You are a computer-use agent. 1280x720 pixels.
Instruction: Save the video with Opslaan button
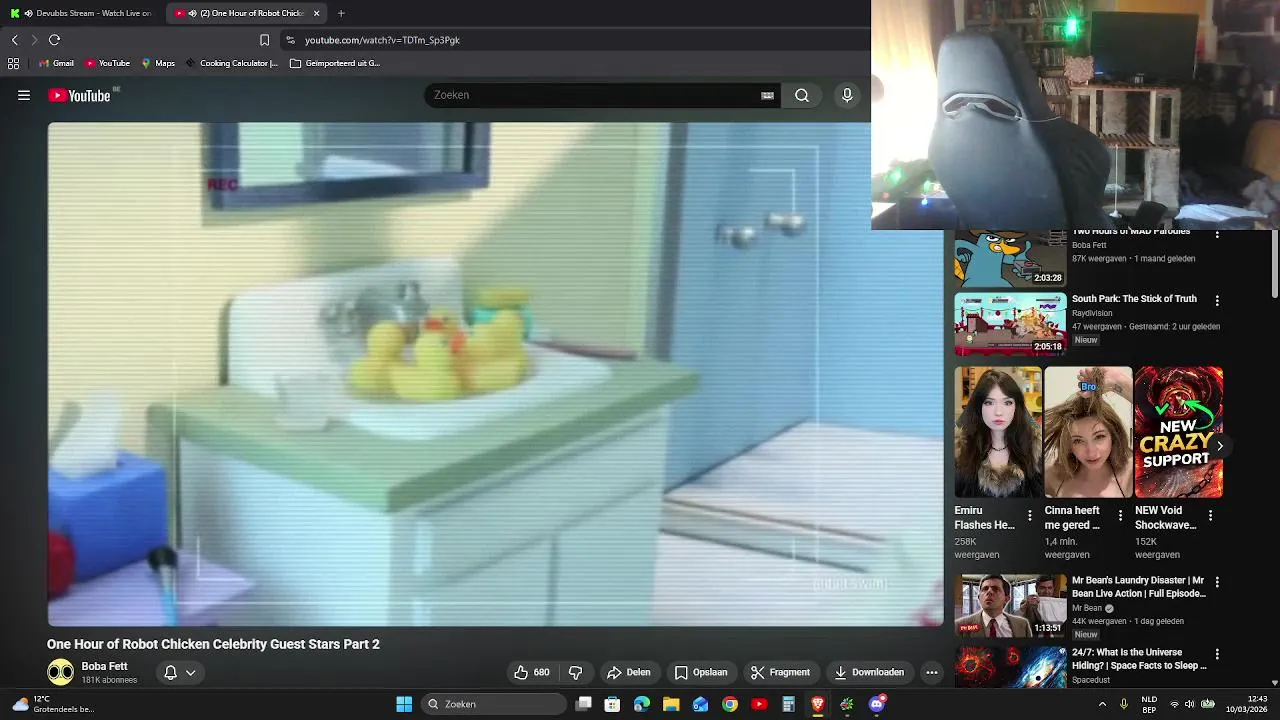click(701, 672)
